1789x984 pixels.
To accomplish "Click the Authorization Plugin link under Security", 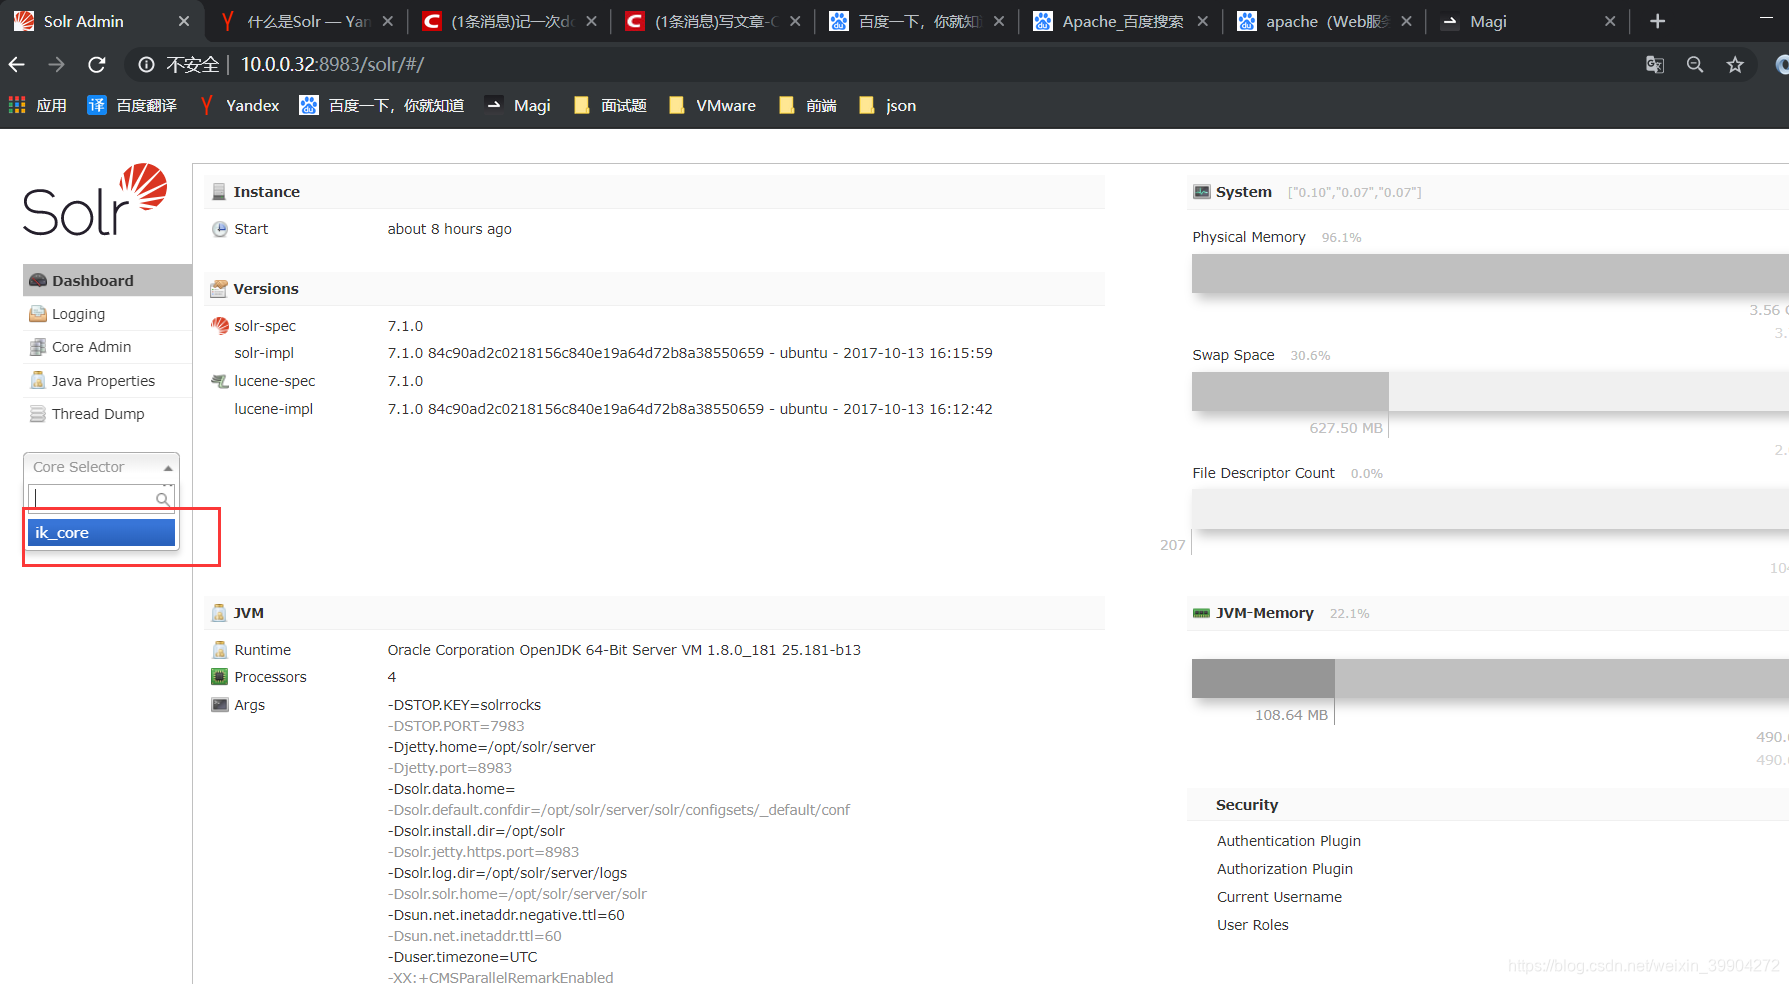I will pyautogui.click(x=1284, y=868).
